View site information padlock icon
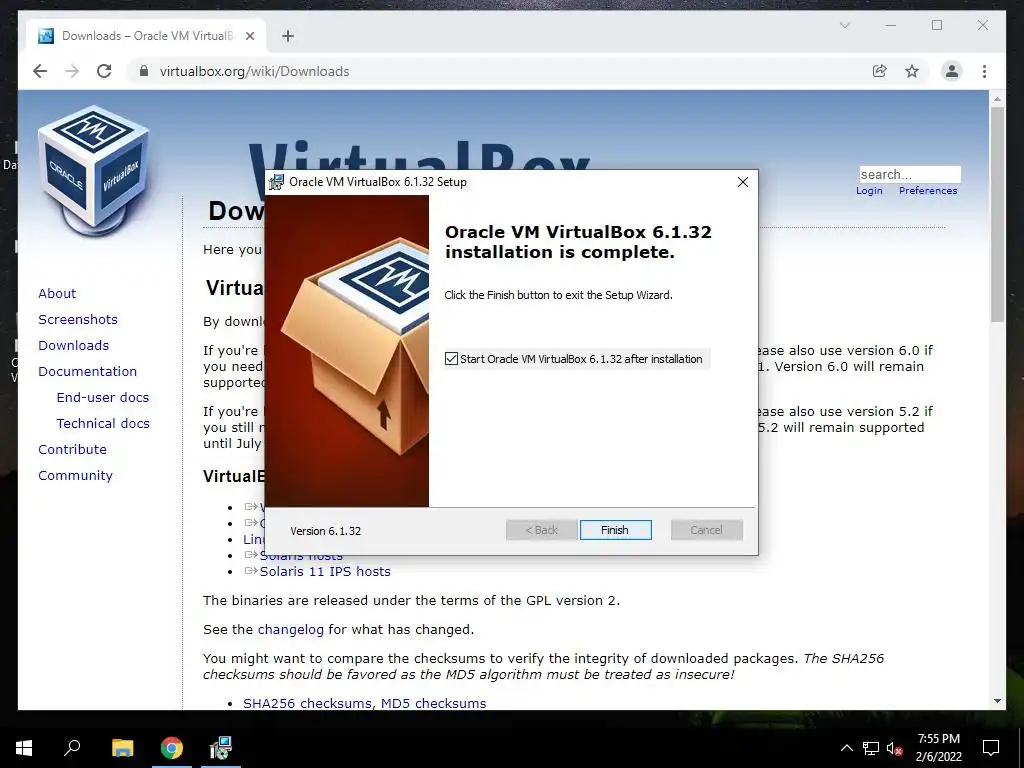 [x=144, y=71]
